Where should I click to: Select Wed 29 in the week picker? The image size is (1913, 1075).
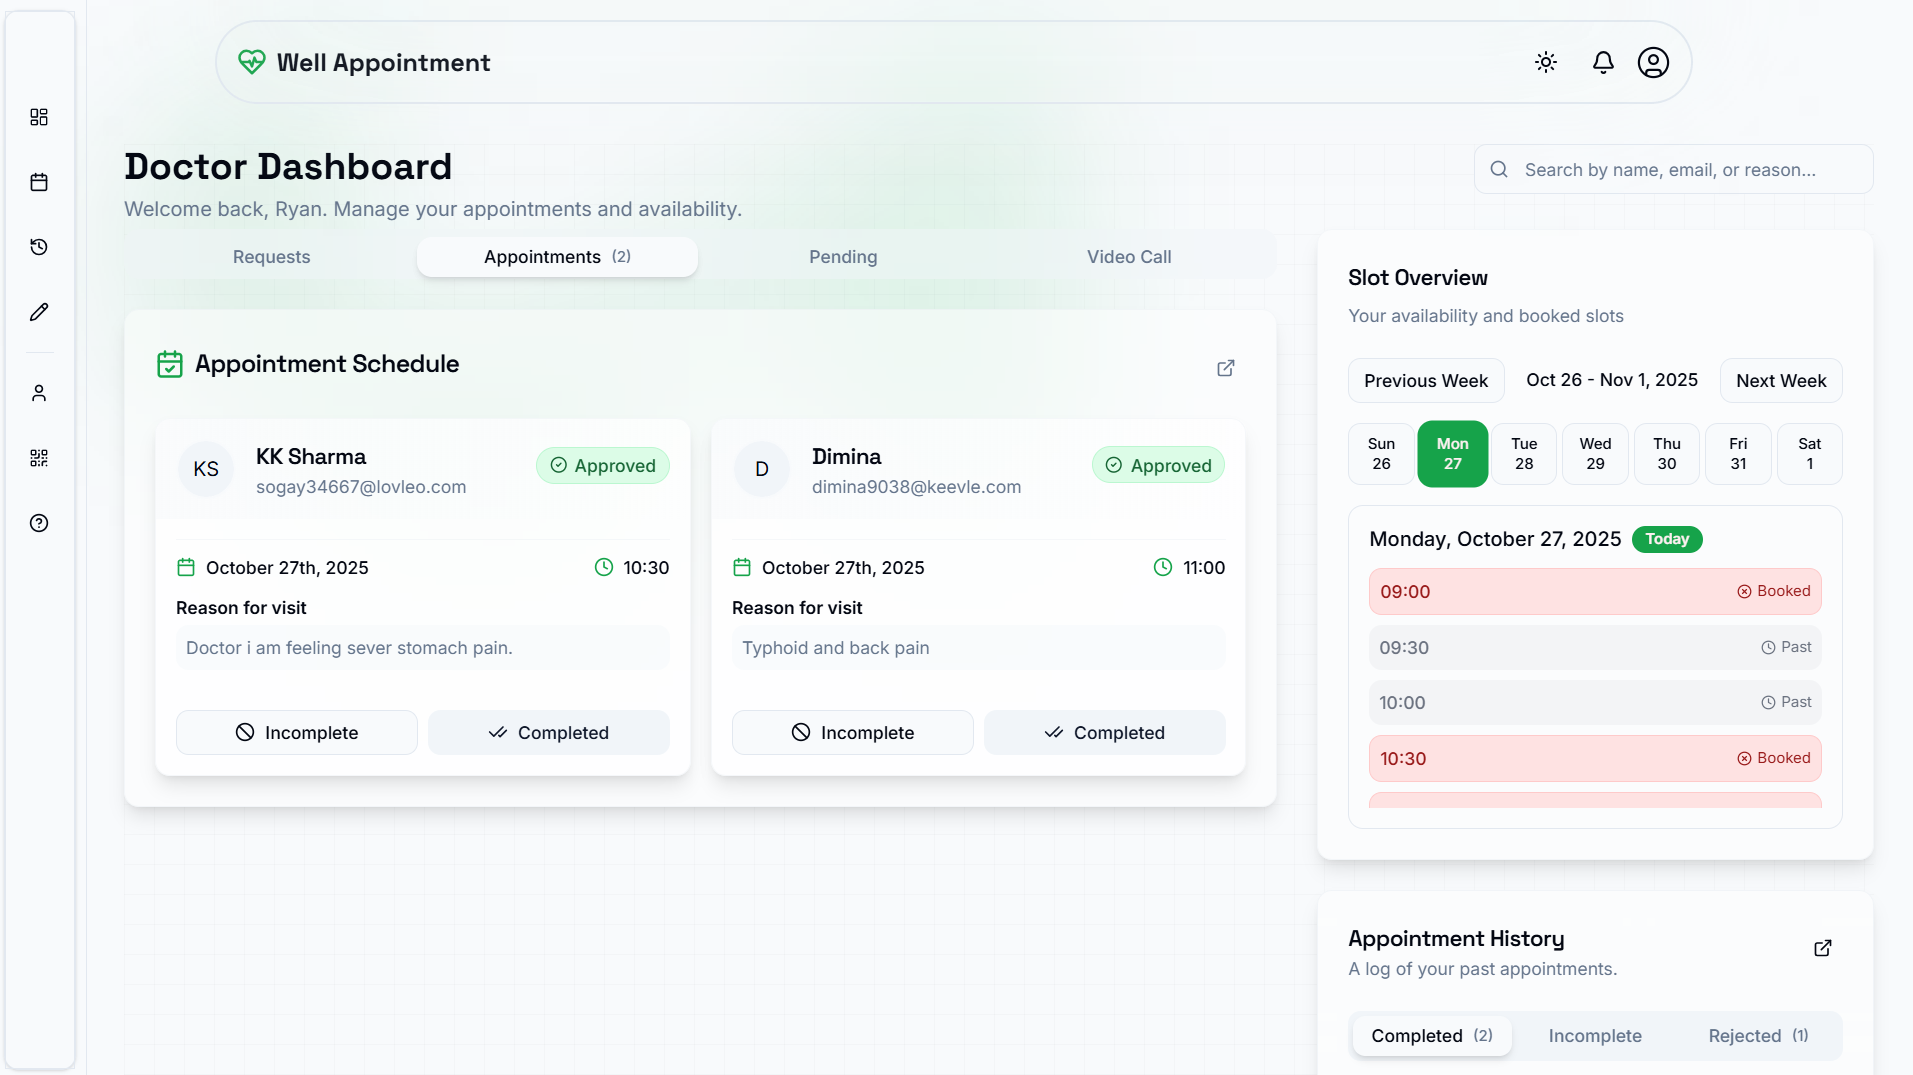(1595, 454)
